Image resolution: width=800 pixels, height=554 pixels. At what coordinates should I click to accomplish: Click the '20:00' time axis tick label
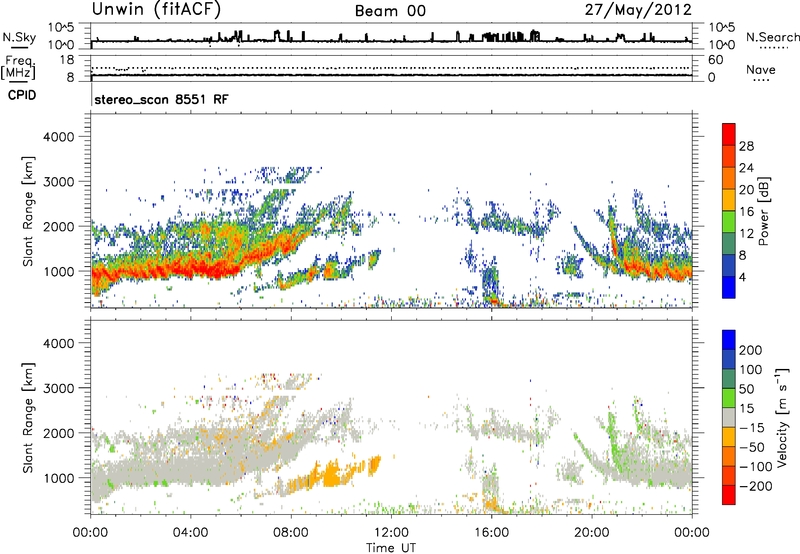tap(592, 533)
